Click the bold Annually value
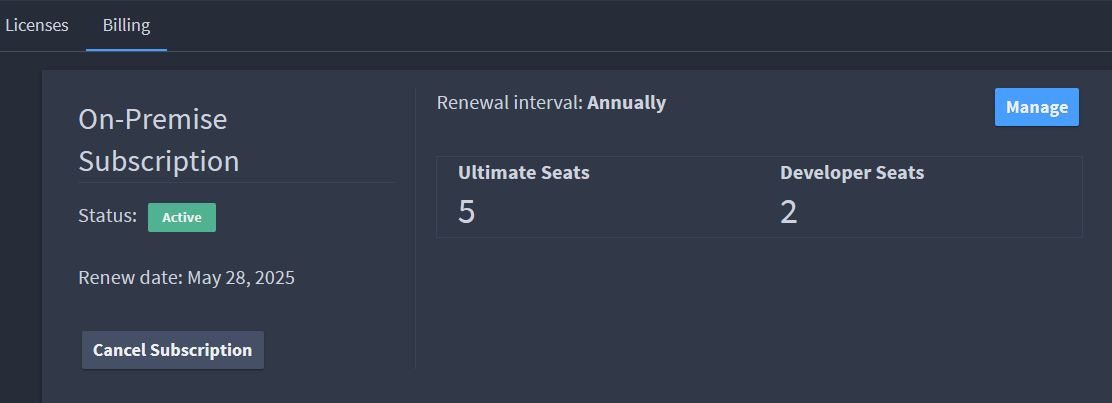The image size is (1112, 403). (626, 103)
